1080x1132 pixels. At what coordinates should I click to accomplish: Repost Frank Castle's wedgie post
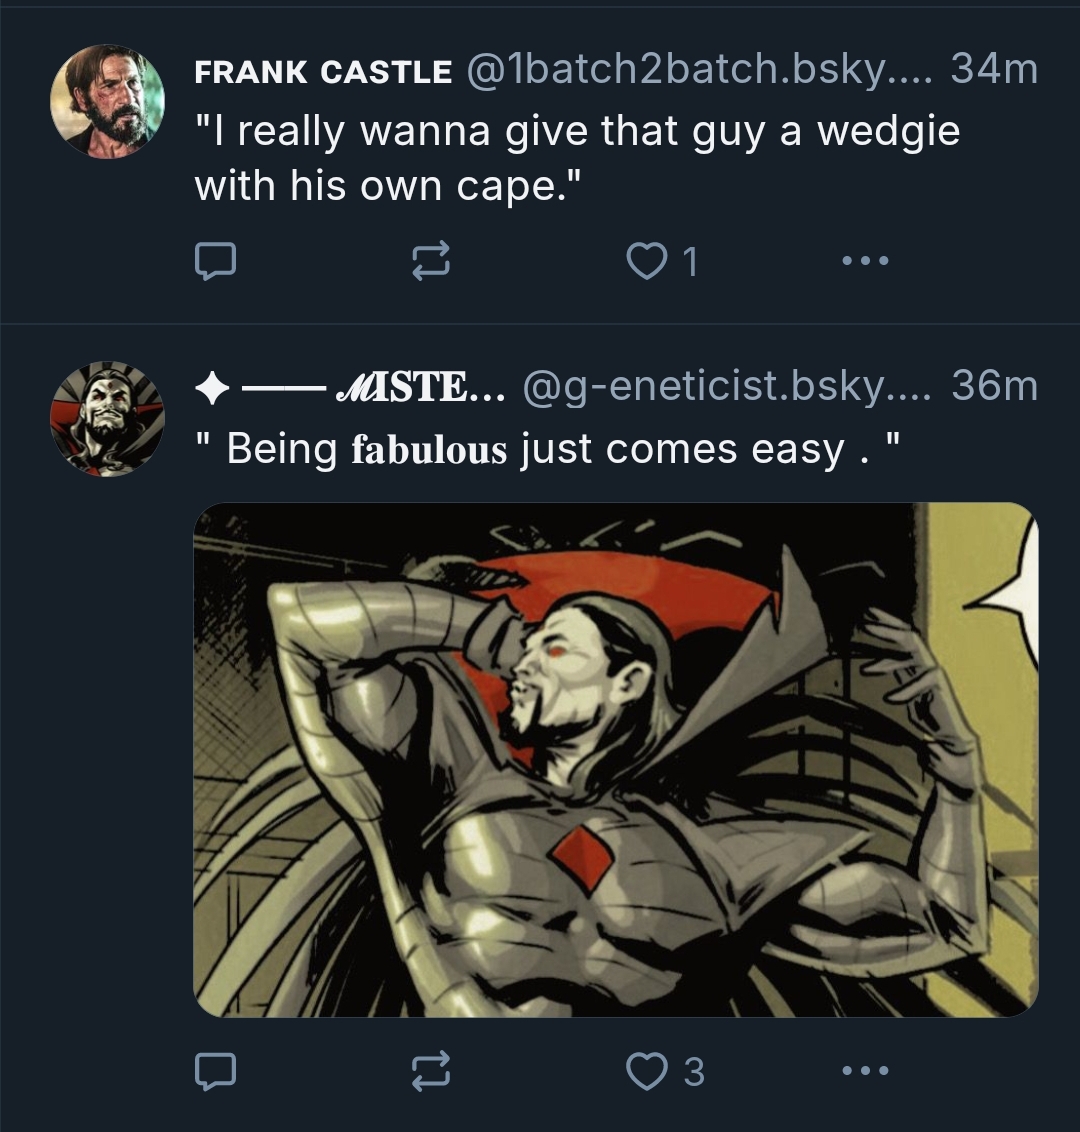coord(431,261)
